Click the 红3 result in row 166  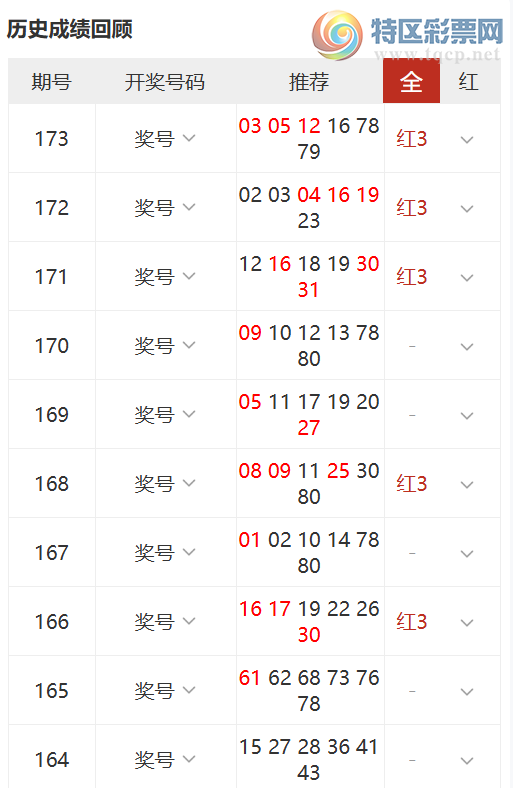coord(412,622)
